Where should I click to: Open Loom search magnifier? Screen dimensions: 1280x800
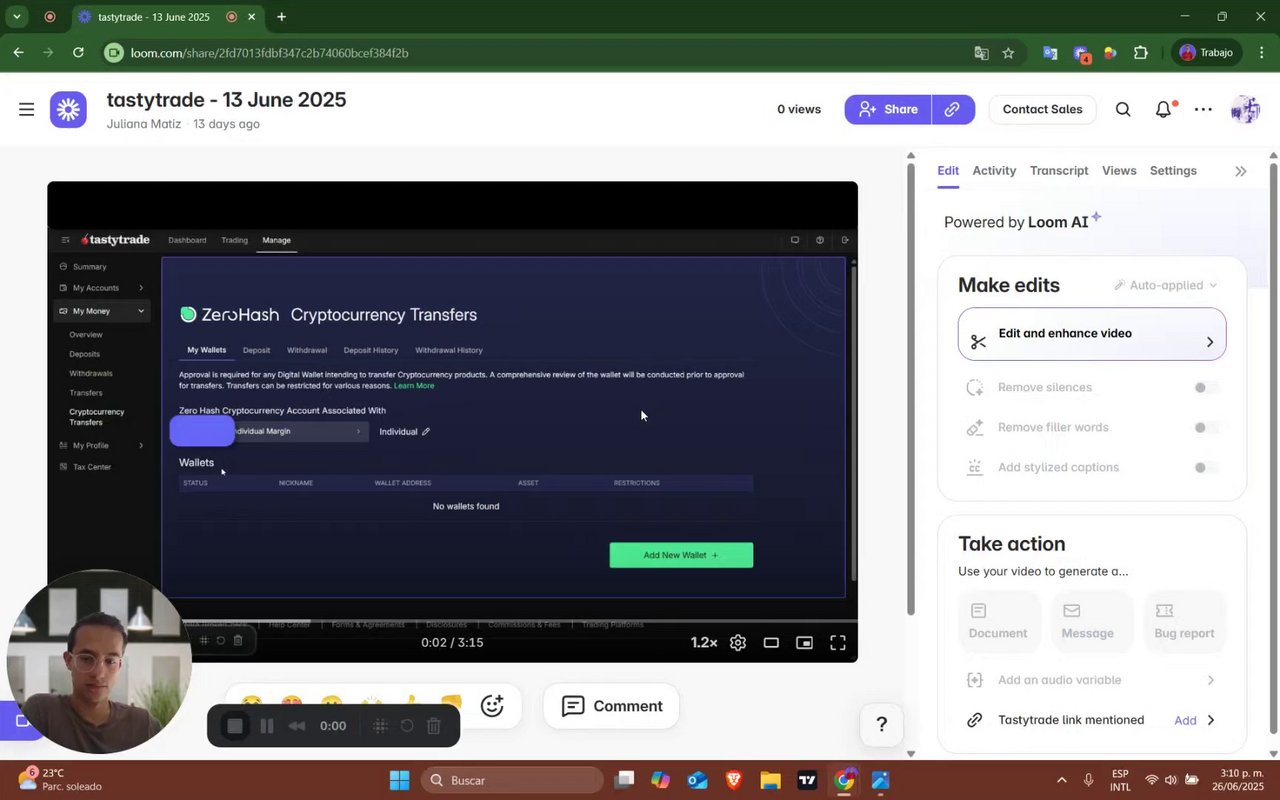click(1123, 109)
